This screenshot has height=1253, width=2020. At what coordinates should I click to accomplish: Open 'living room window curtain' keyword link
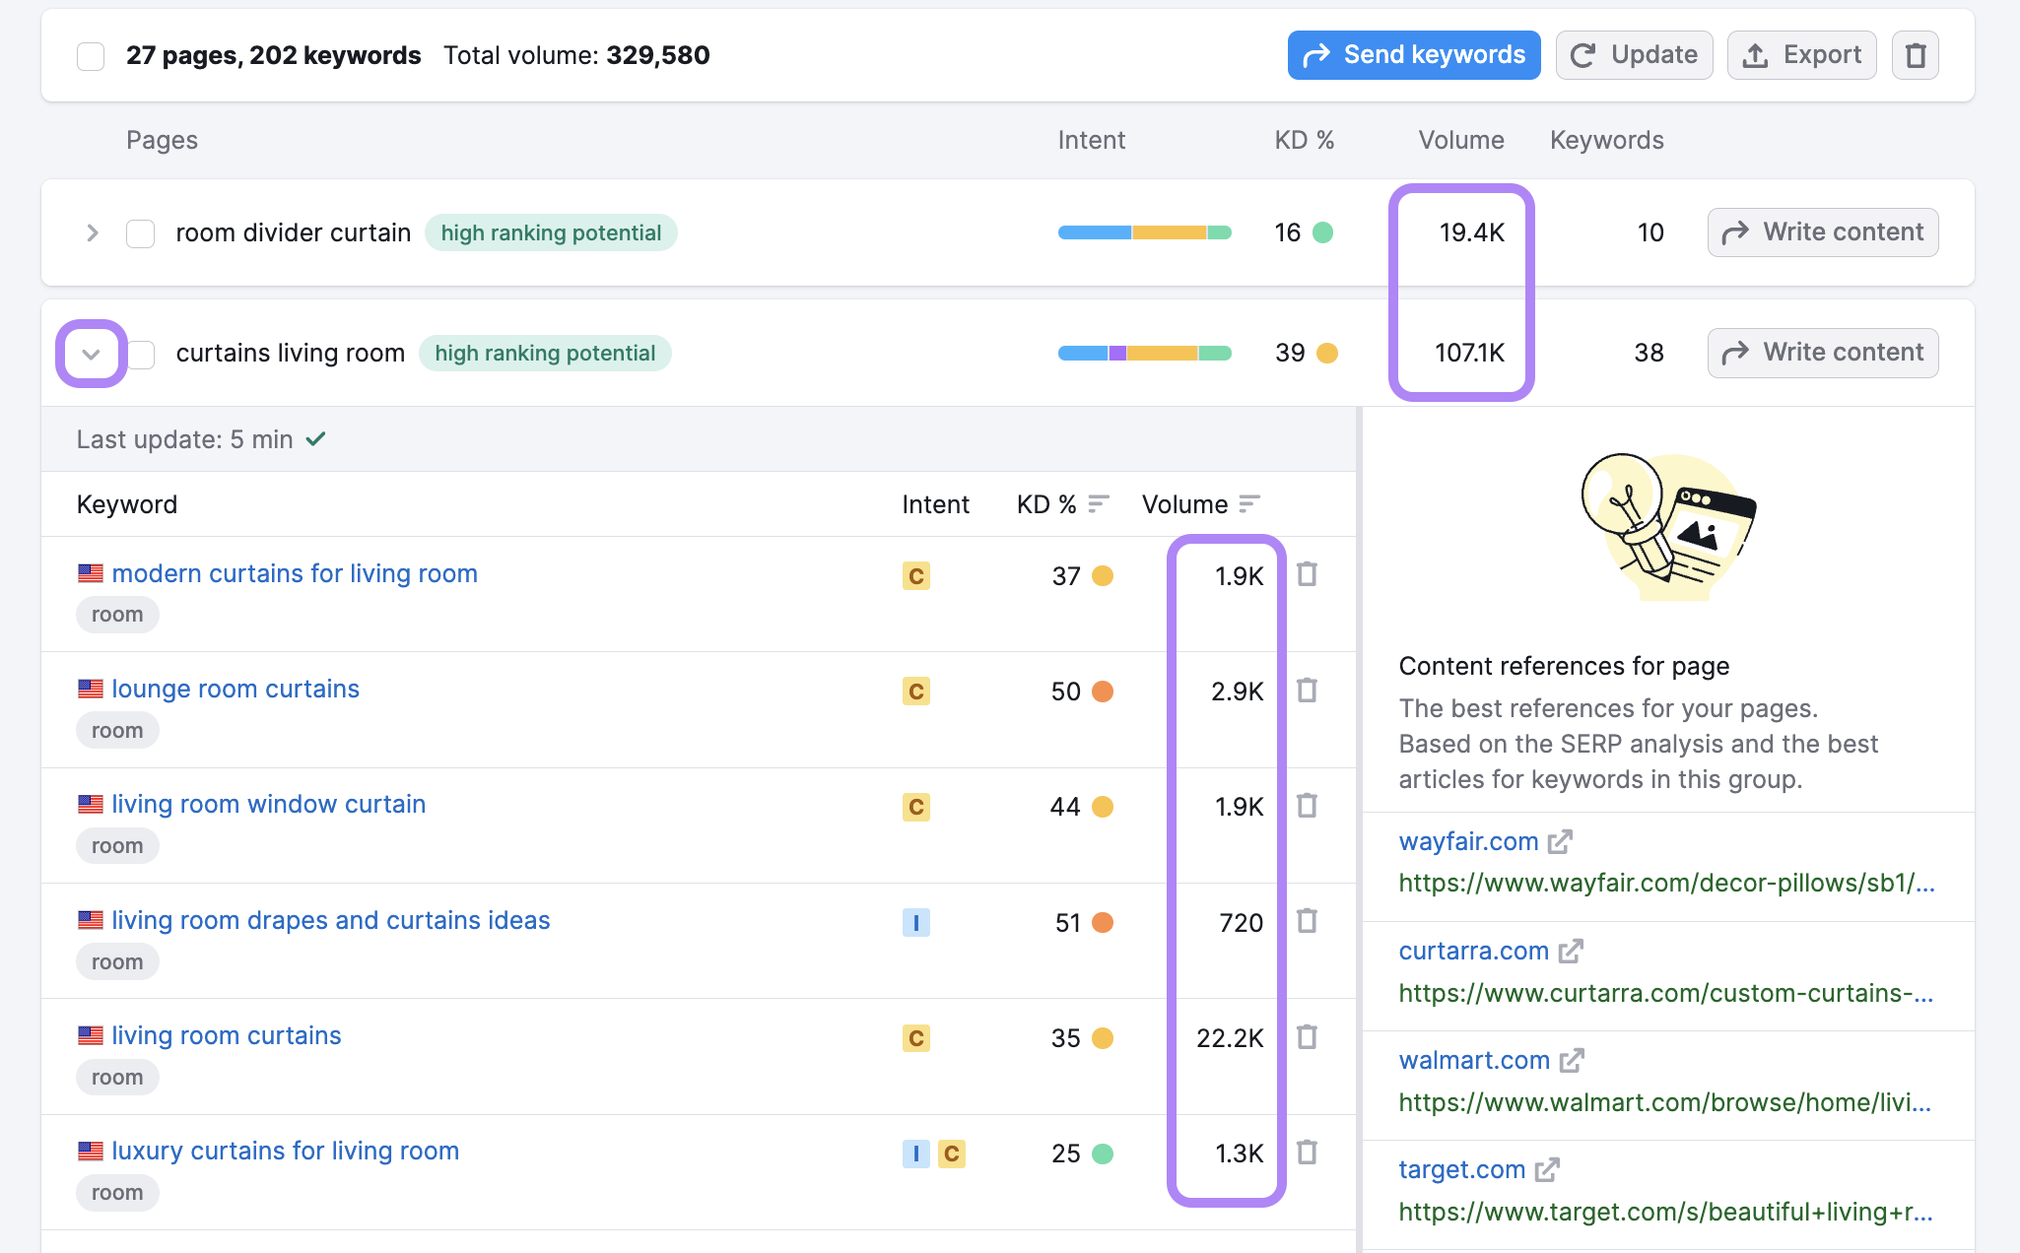(268, 804)
